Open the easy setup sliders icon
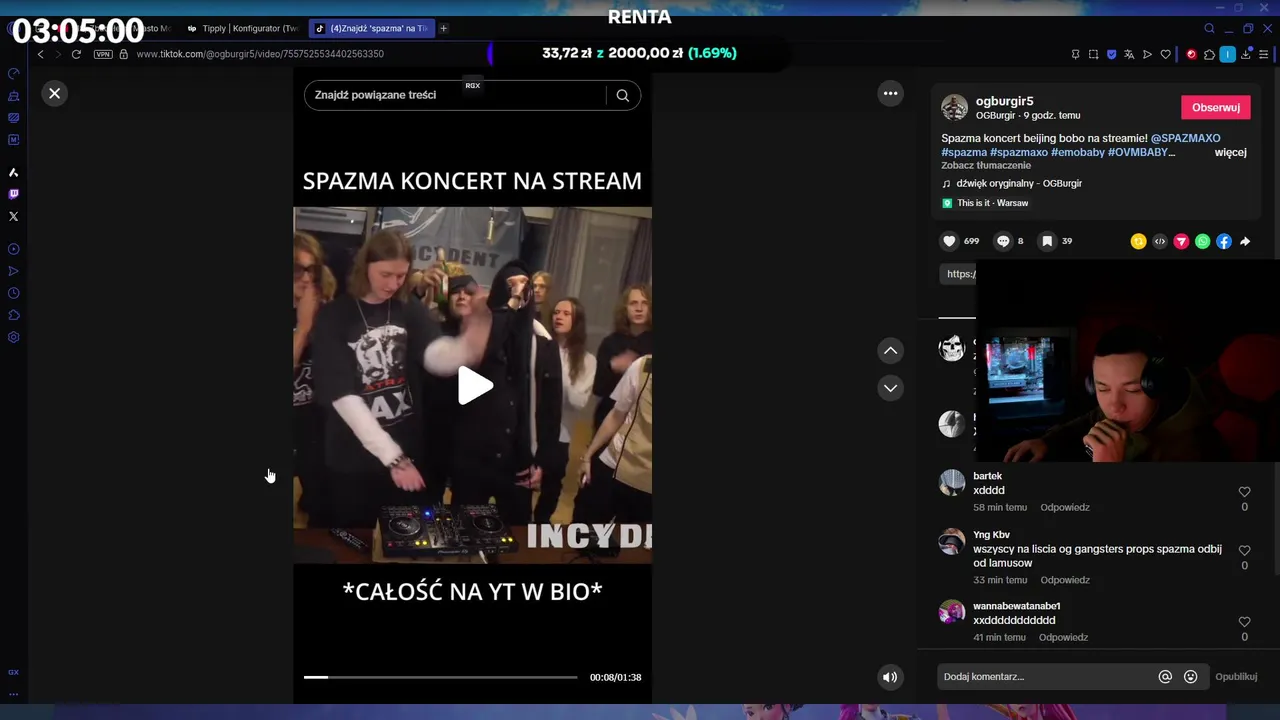1280x720 pixels. [x=1264, y=54]
